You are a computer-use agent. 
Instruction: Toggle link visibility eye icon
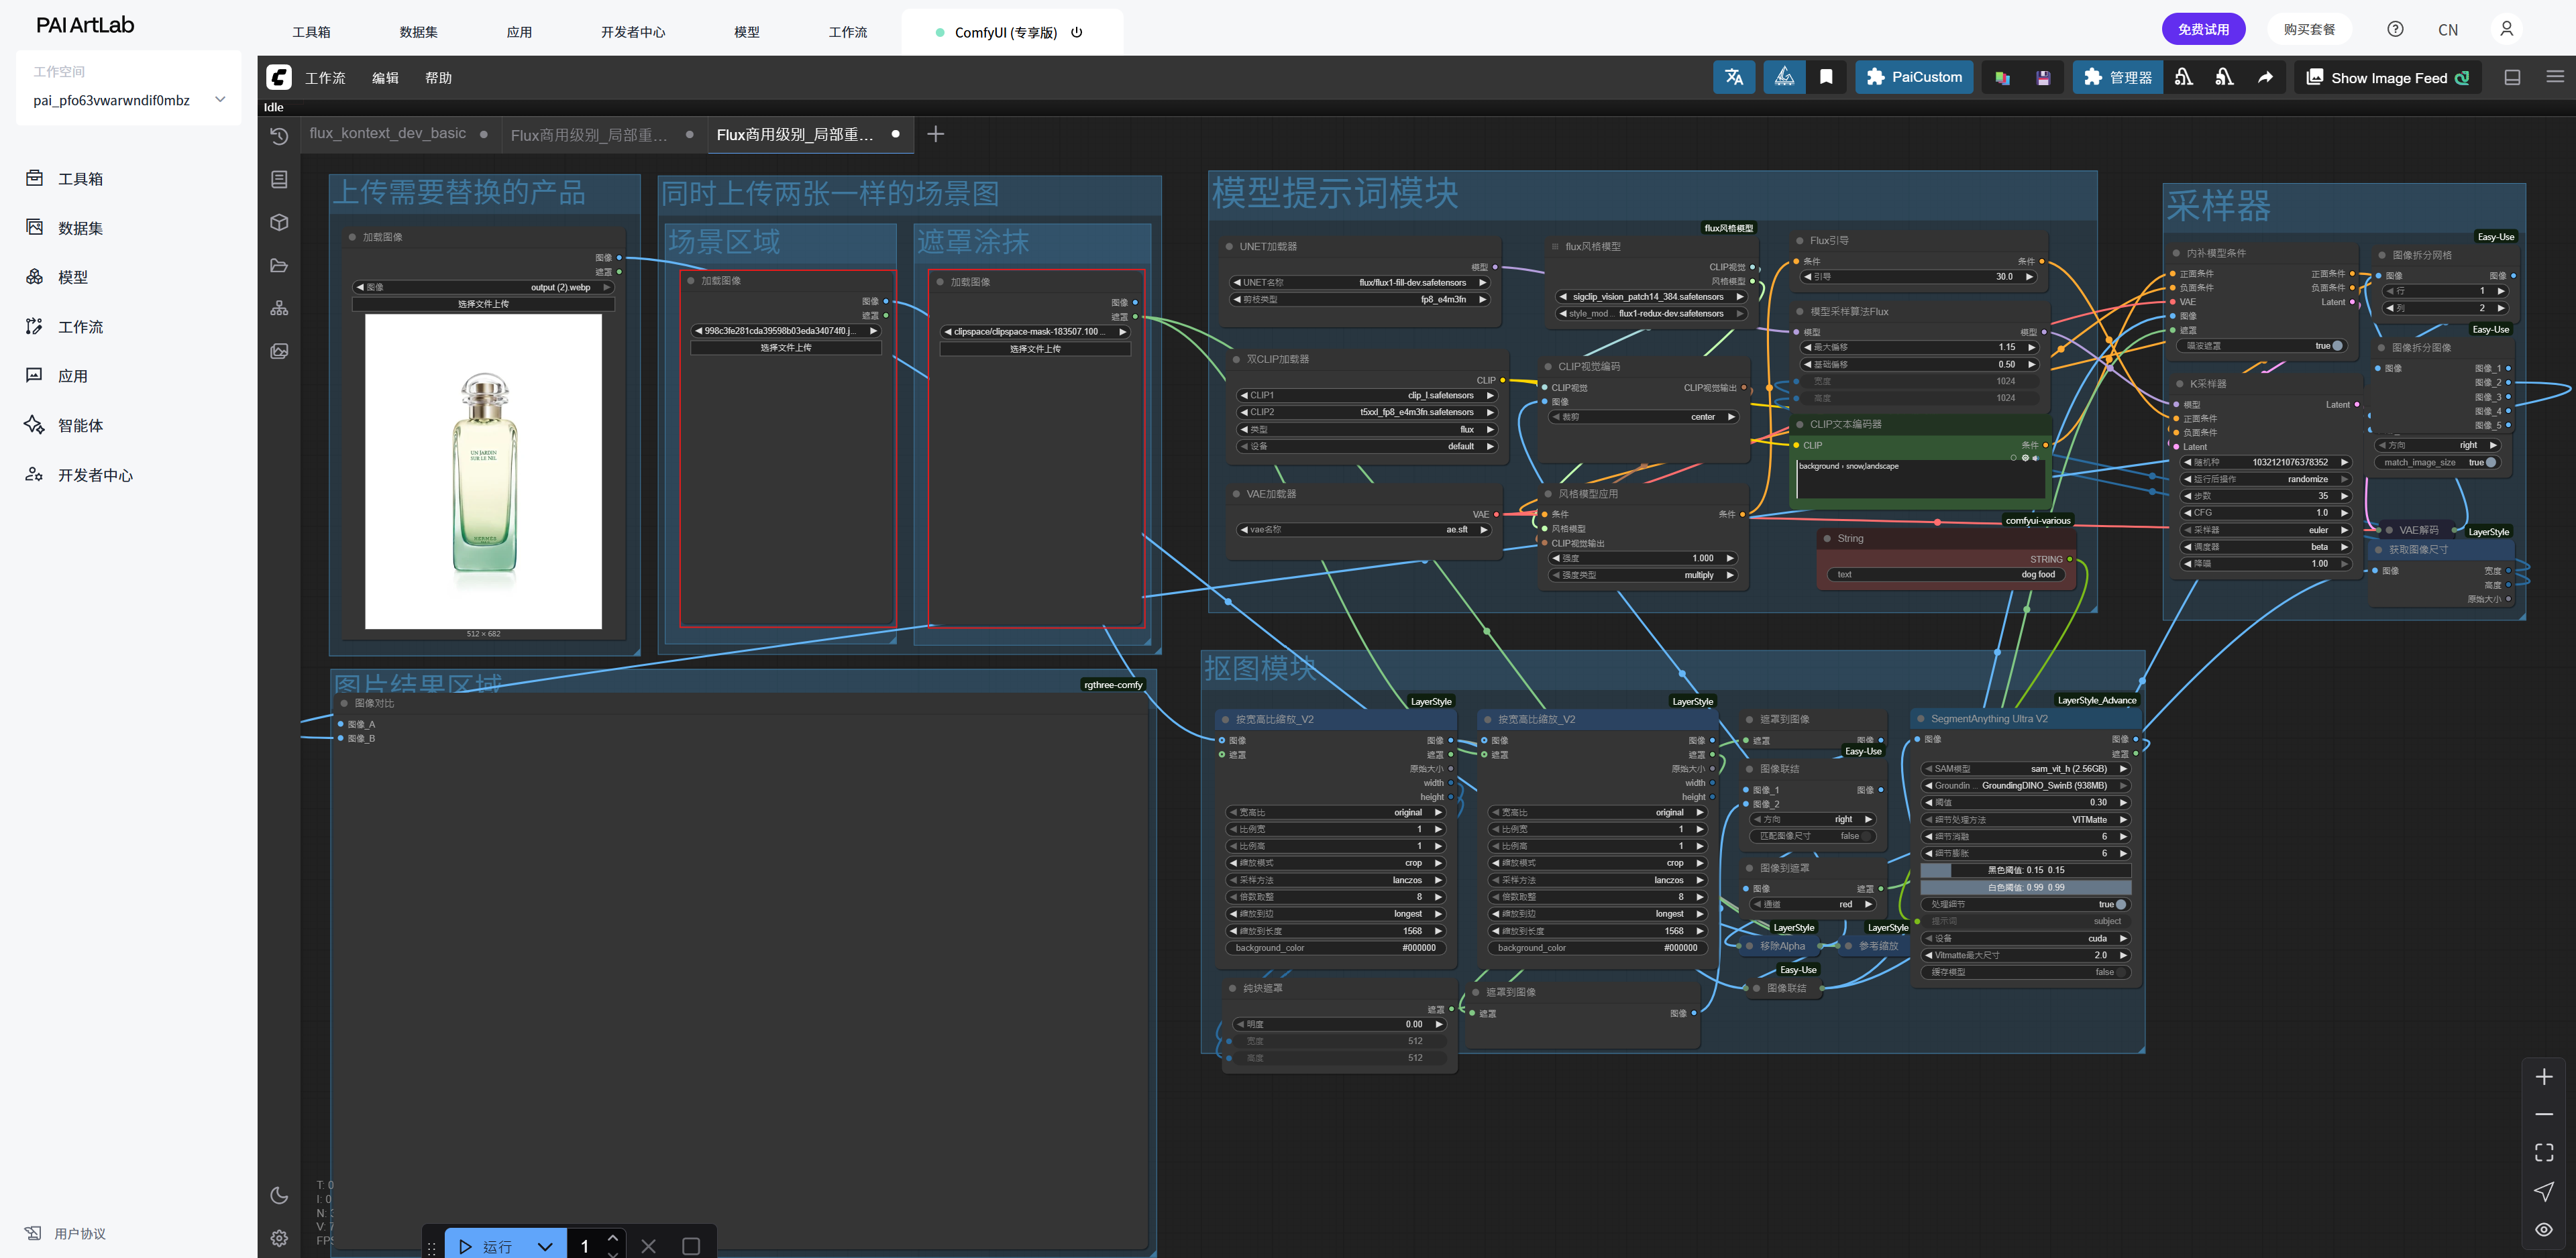[2544, 1229]
